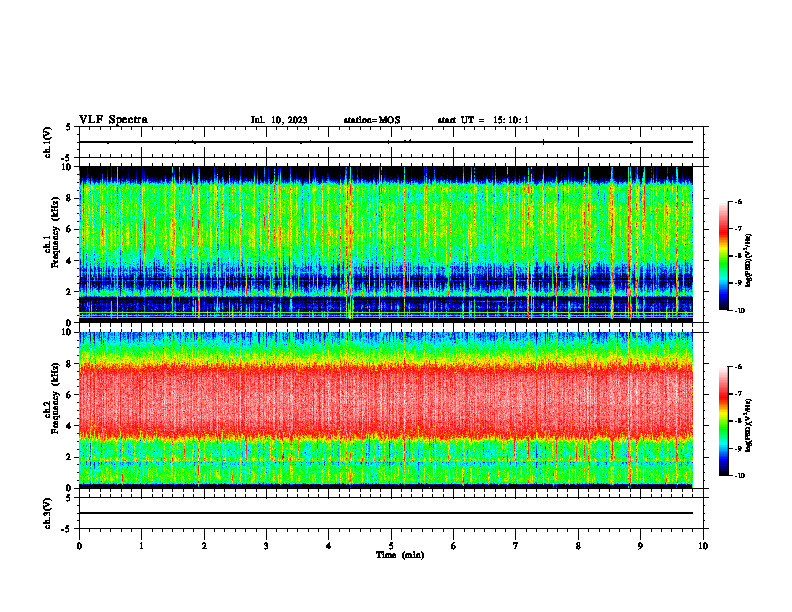Click the ch.1 frequency tick "2"
792x612 pixels.
pyautogui.click(x=69, y=292)
